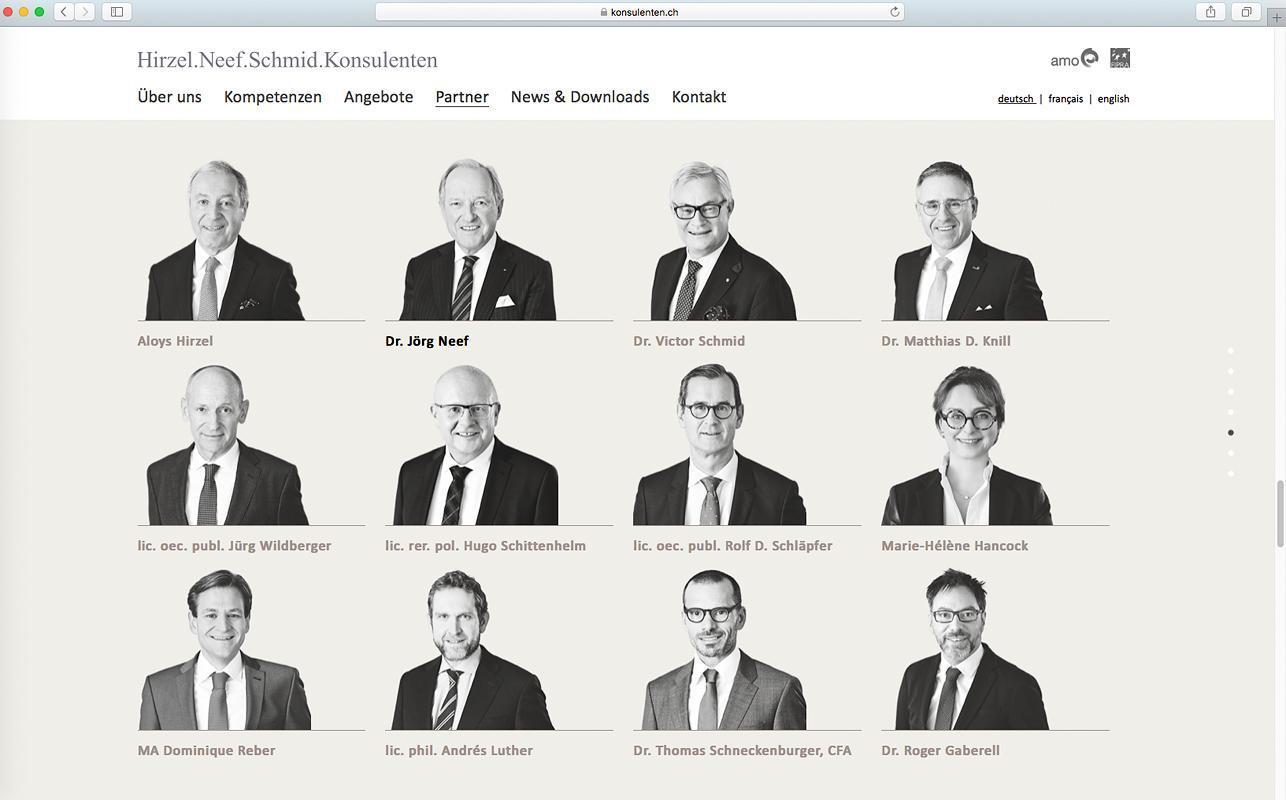This screenshot has height=800, width=1286.
Task: Select the fifth page dot indicator
Action: pyautogui.click(x=1231, y=433)
